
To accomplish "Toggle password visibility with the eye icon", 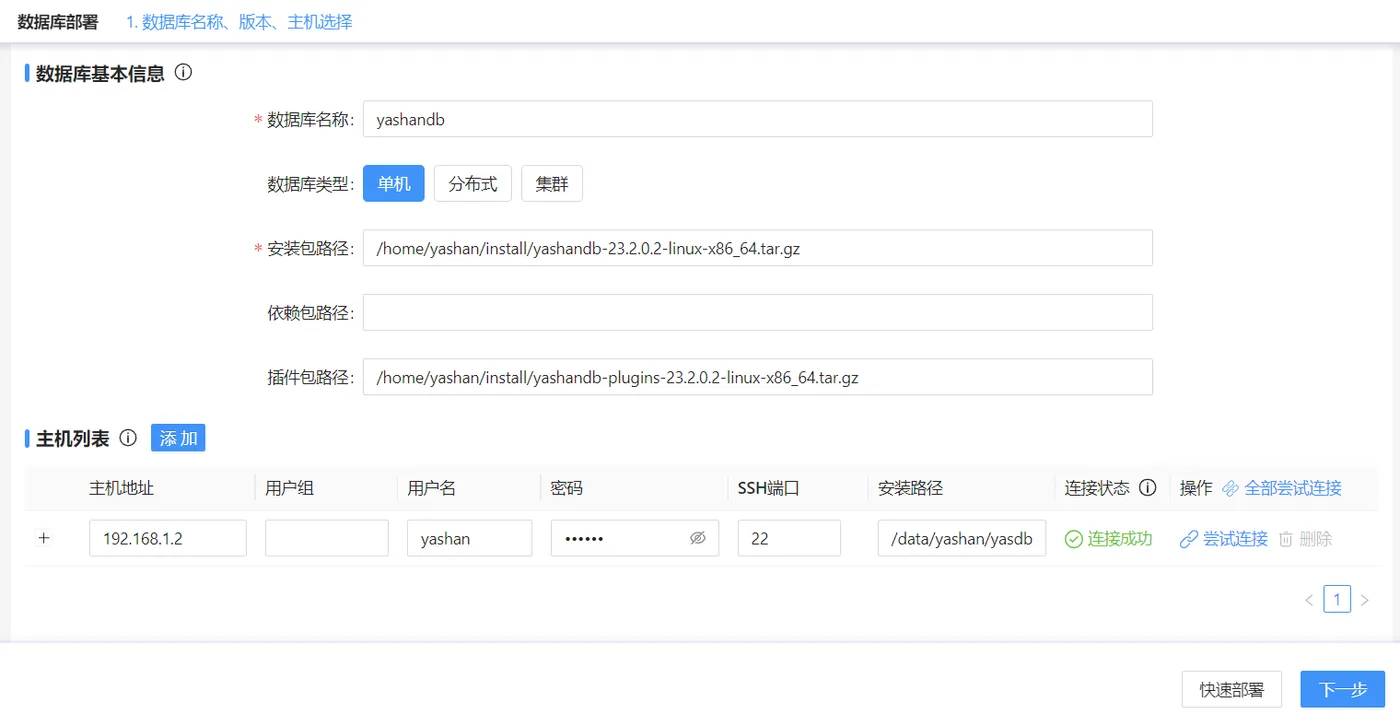I will point(700,538).
